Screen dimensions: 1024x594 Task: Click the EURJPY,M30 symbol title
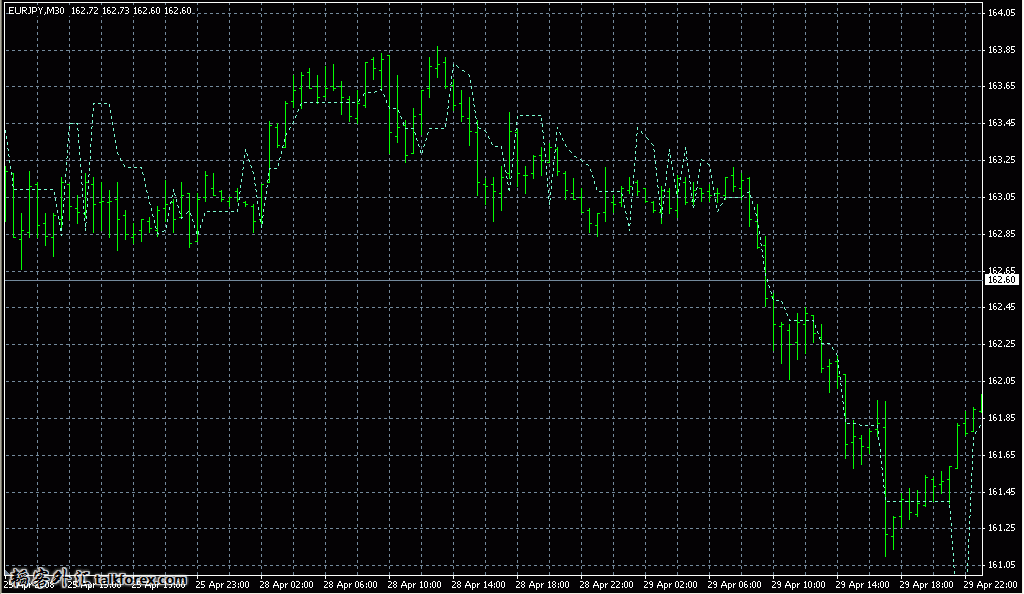pos(35,10)
